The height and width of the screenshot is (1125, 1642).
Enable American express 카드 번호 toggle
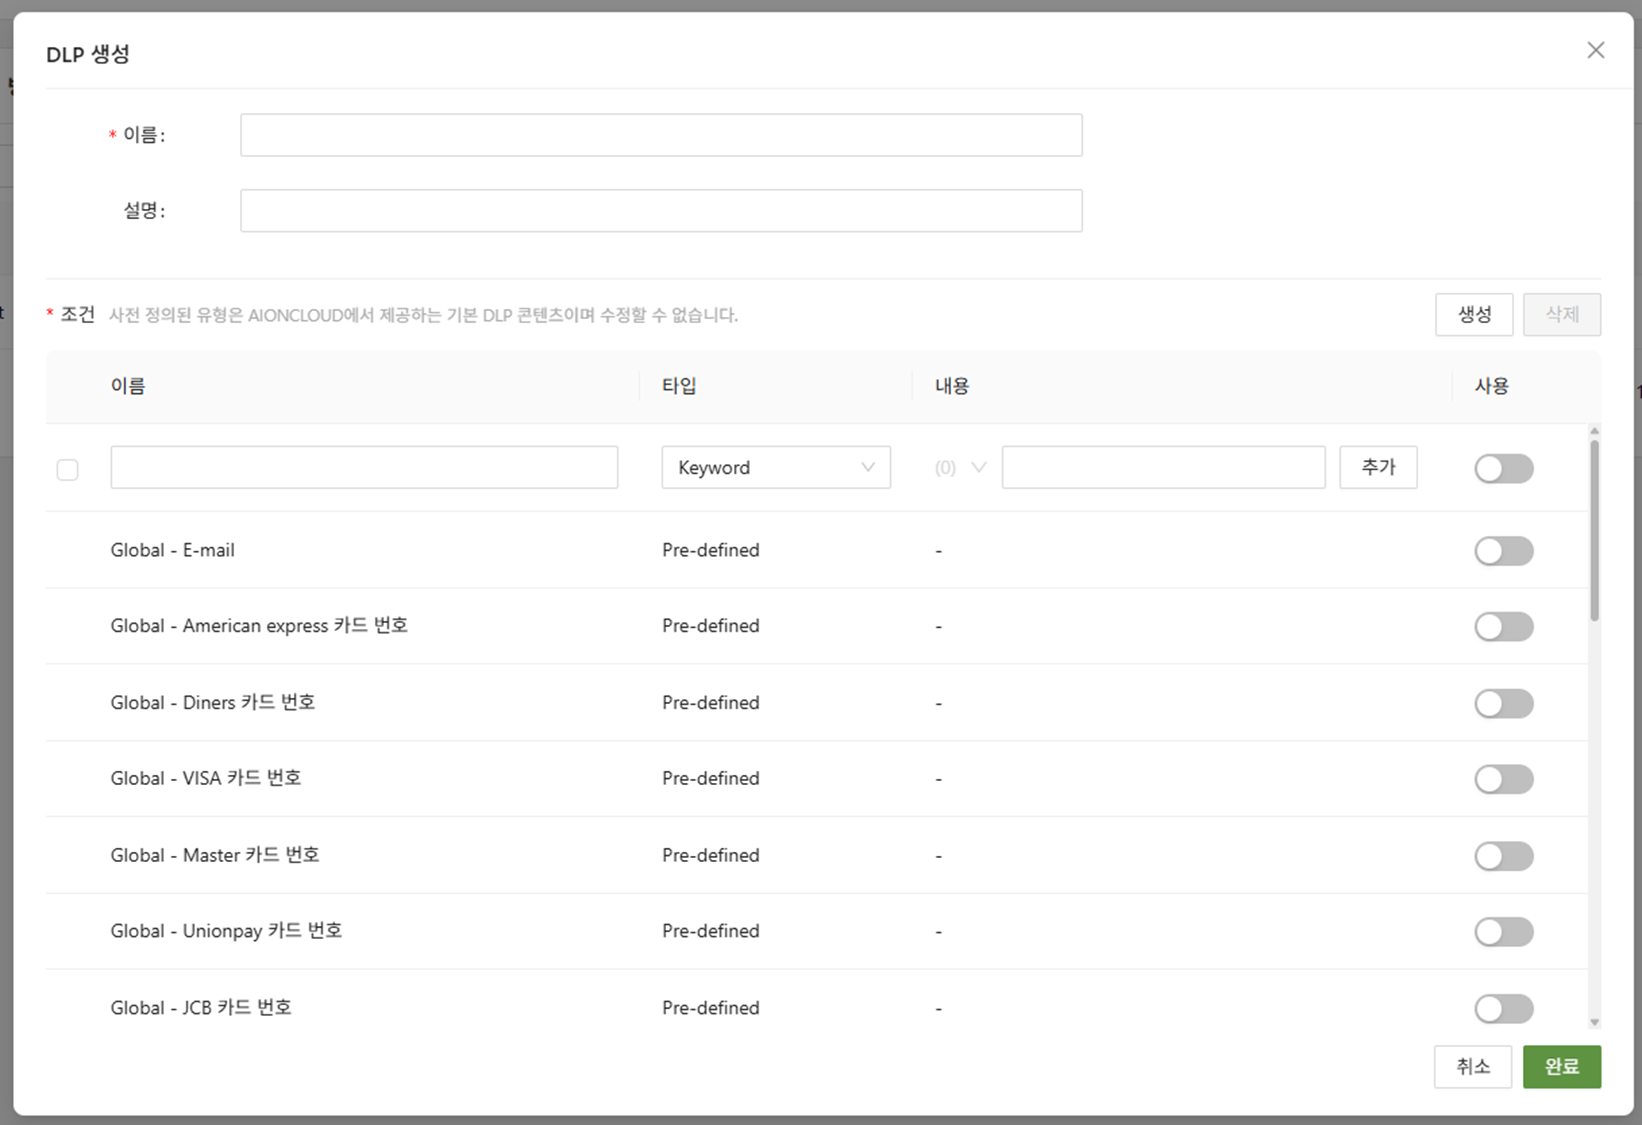coord(1503,627)
